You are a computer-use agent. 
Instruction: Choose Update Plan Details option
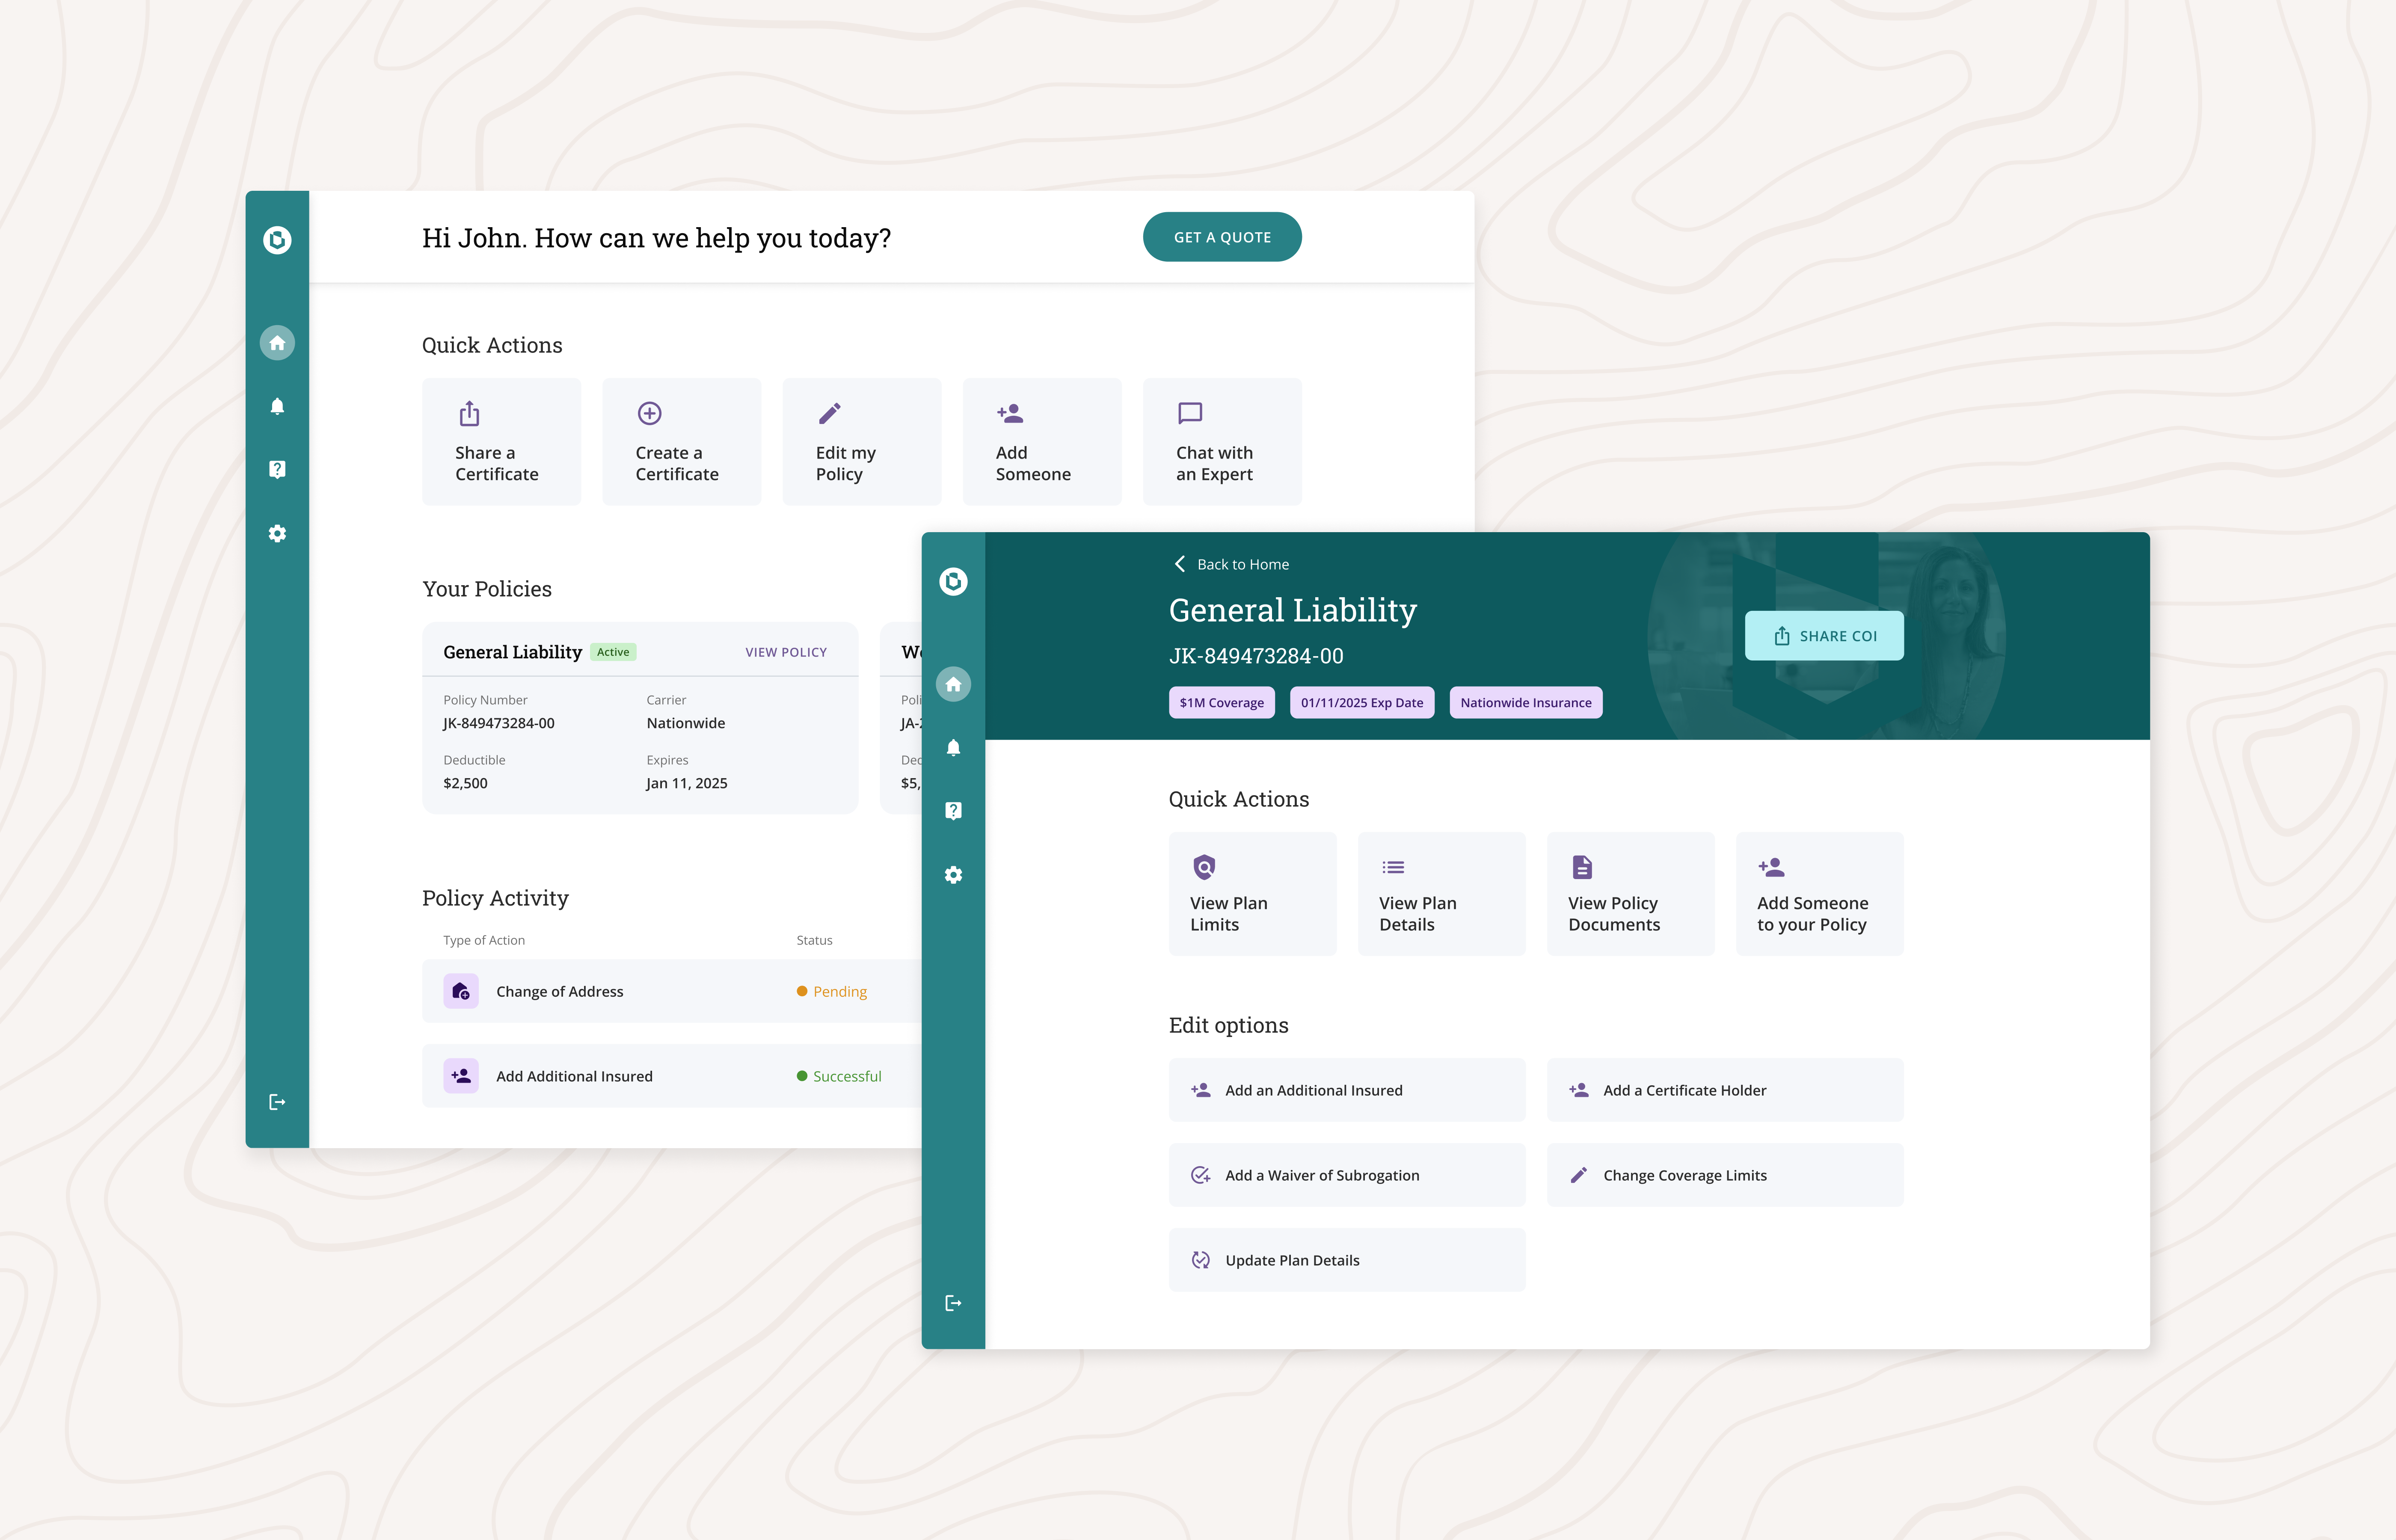click(x=1347, y=1260)
